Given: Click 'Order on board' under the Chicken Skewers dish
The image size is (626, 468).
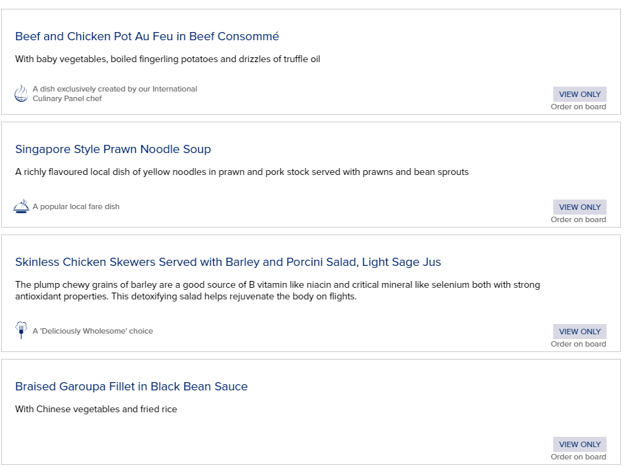Looking at the screenshot, I should (578, 344).
